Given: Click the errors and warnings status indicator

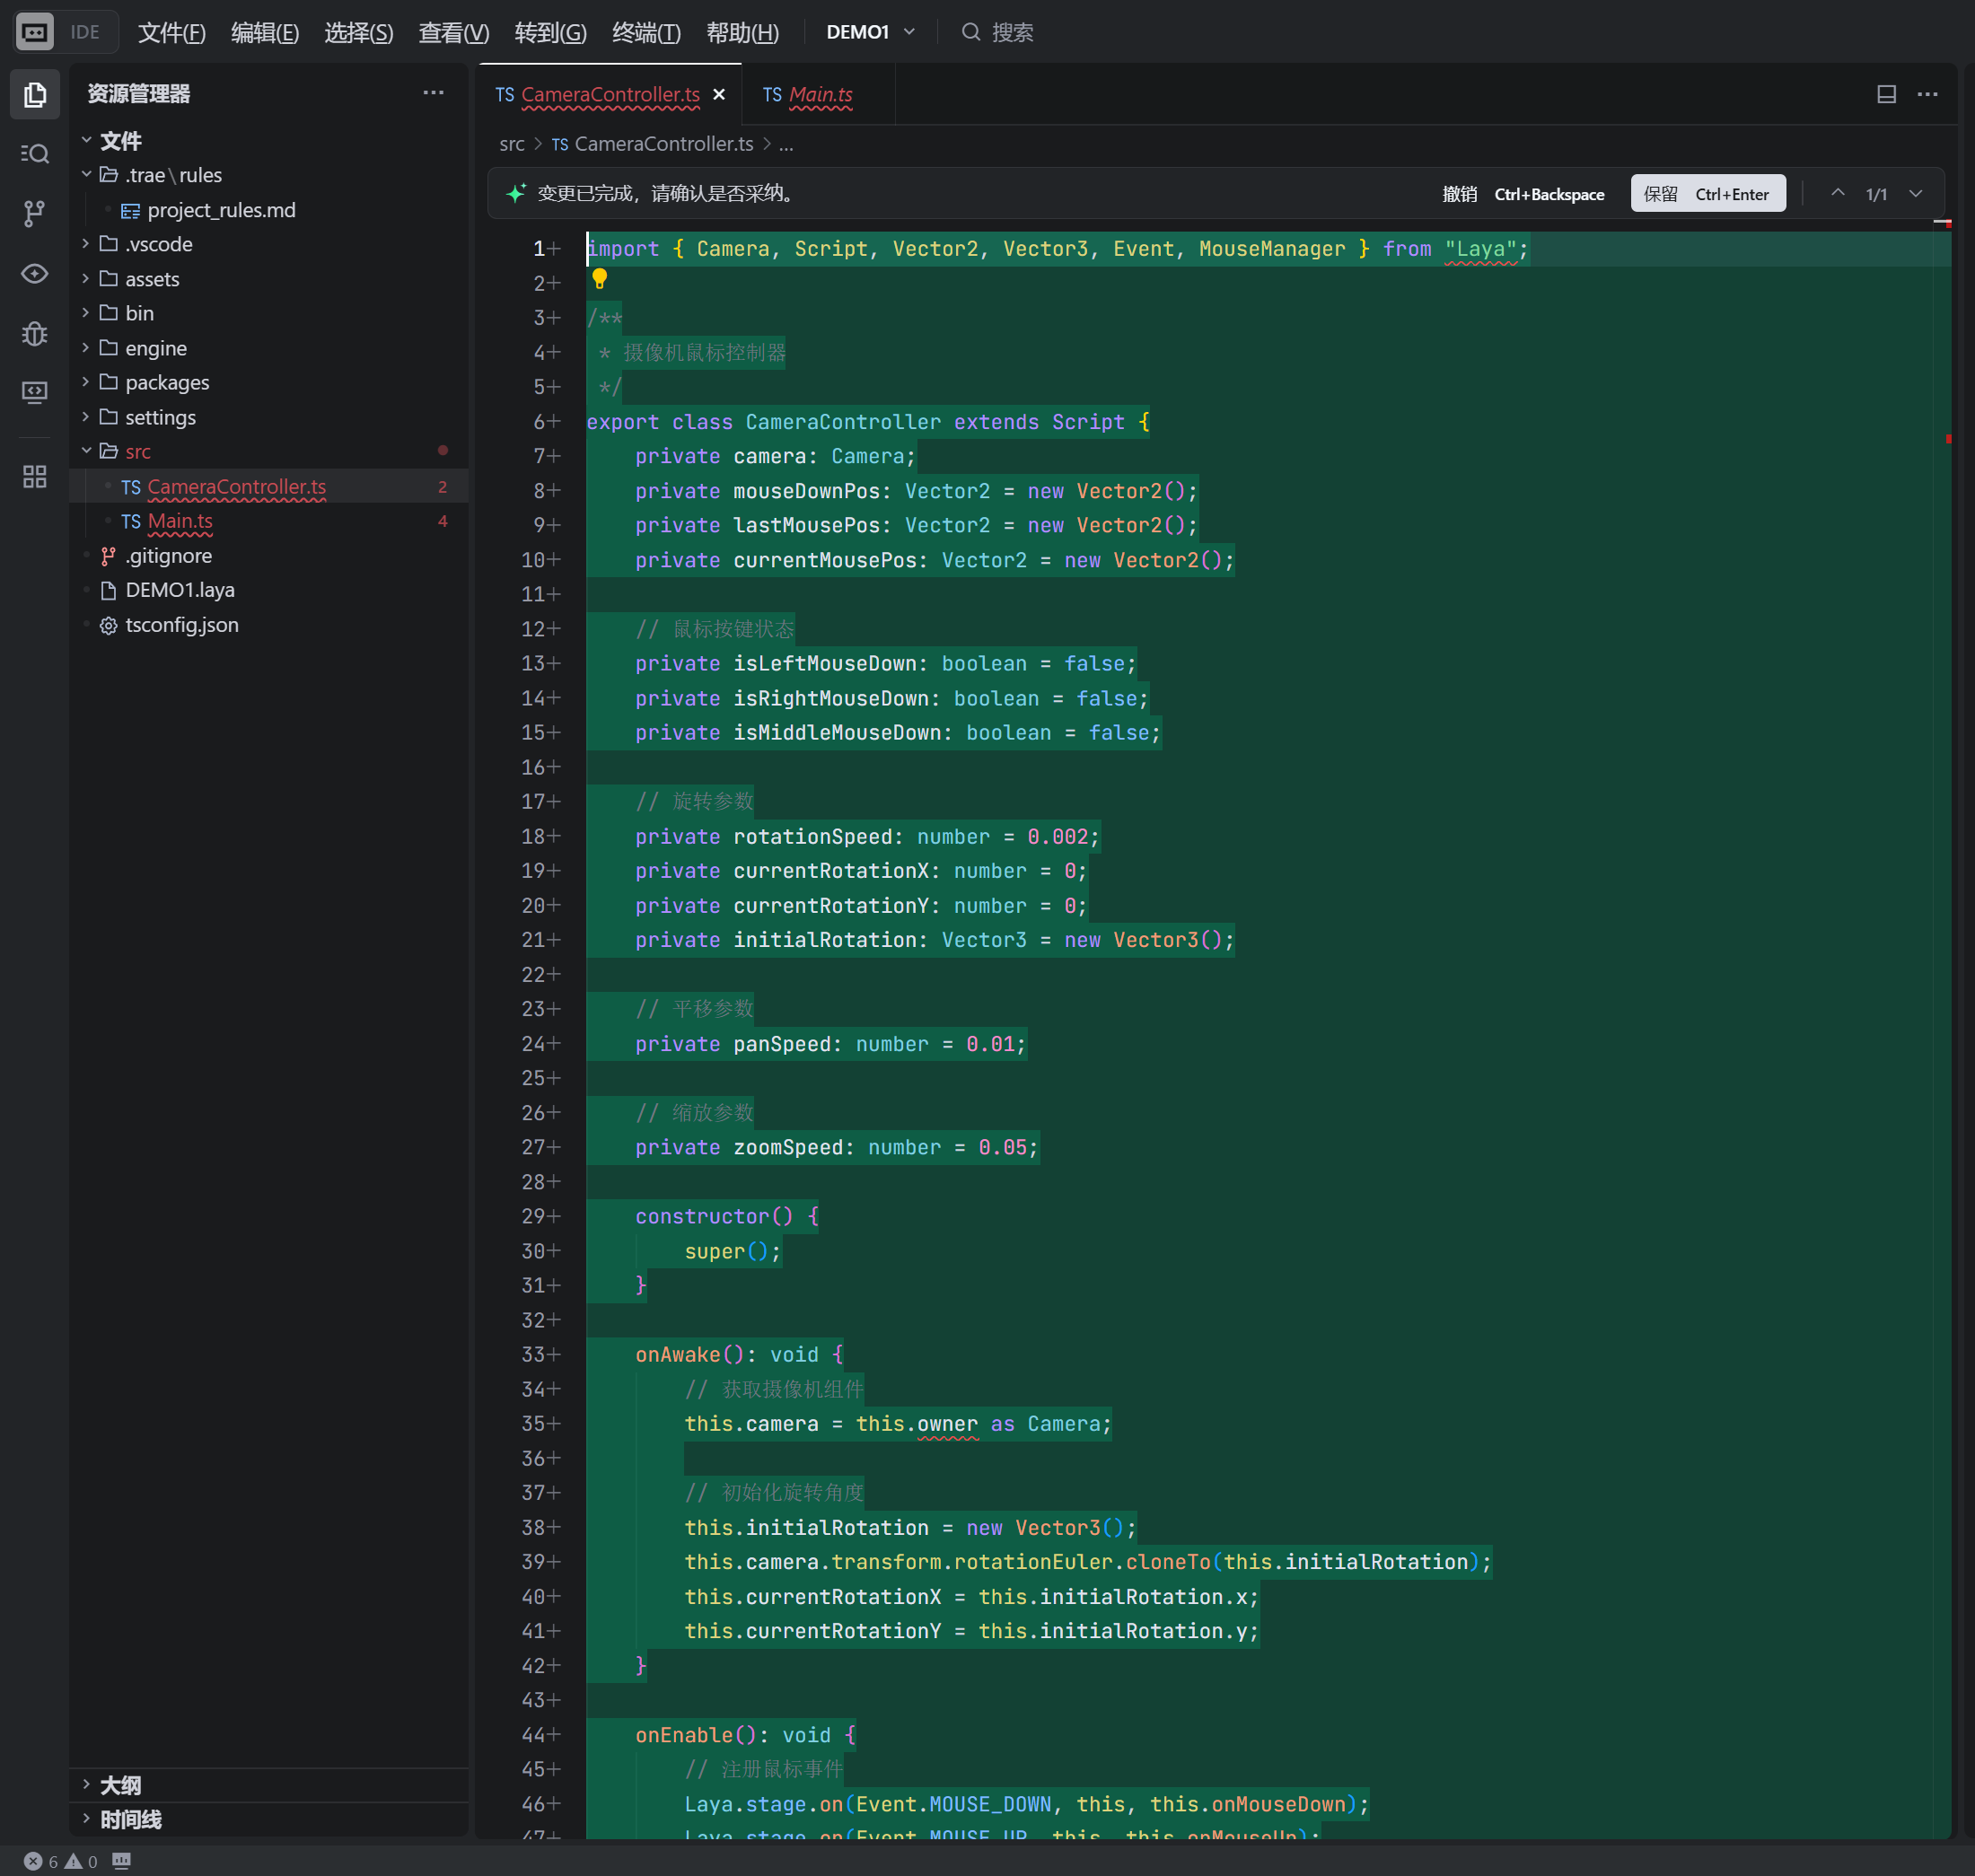Looking at the screenshot, I should point(61,1861).
